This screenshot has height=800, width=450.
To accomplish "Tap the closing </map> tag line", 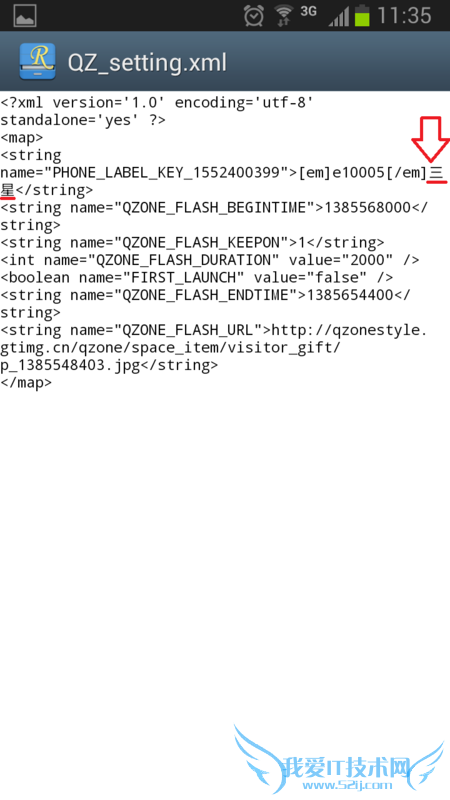I will [x=26, y=383].
